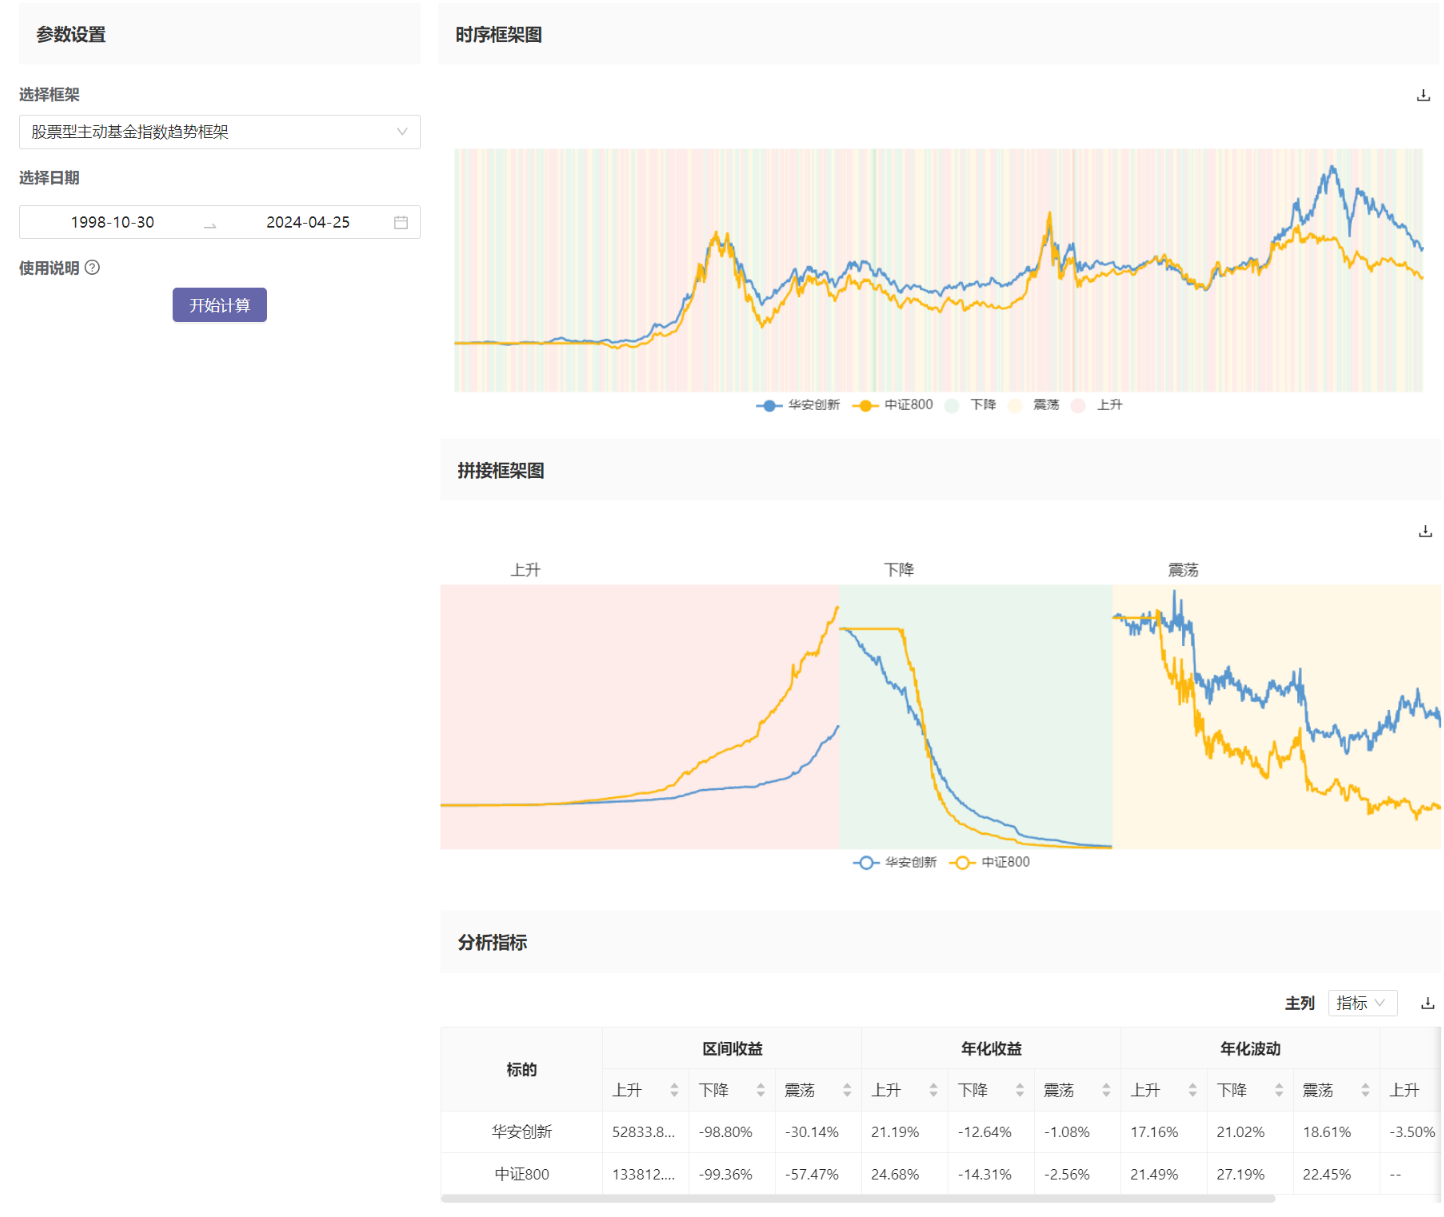Click the calendar icon in date picker
1444x1217 pixels.
click(x=401, y=222)
